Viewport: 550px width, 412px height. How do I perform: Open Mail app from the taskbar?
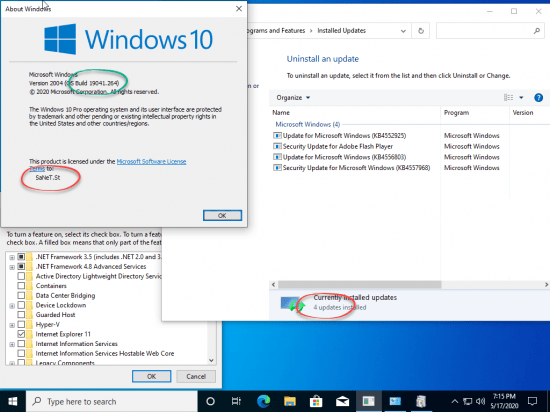coord(342,401)
